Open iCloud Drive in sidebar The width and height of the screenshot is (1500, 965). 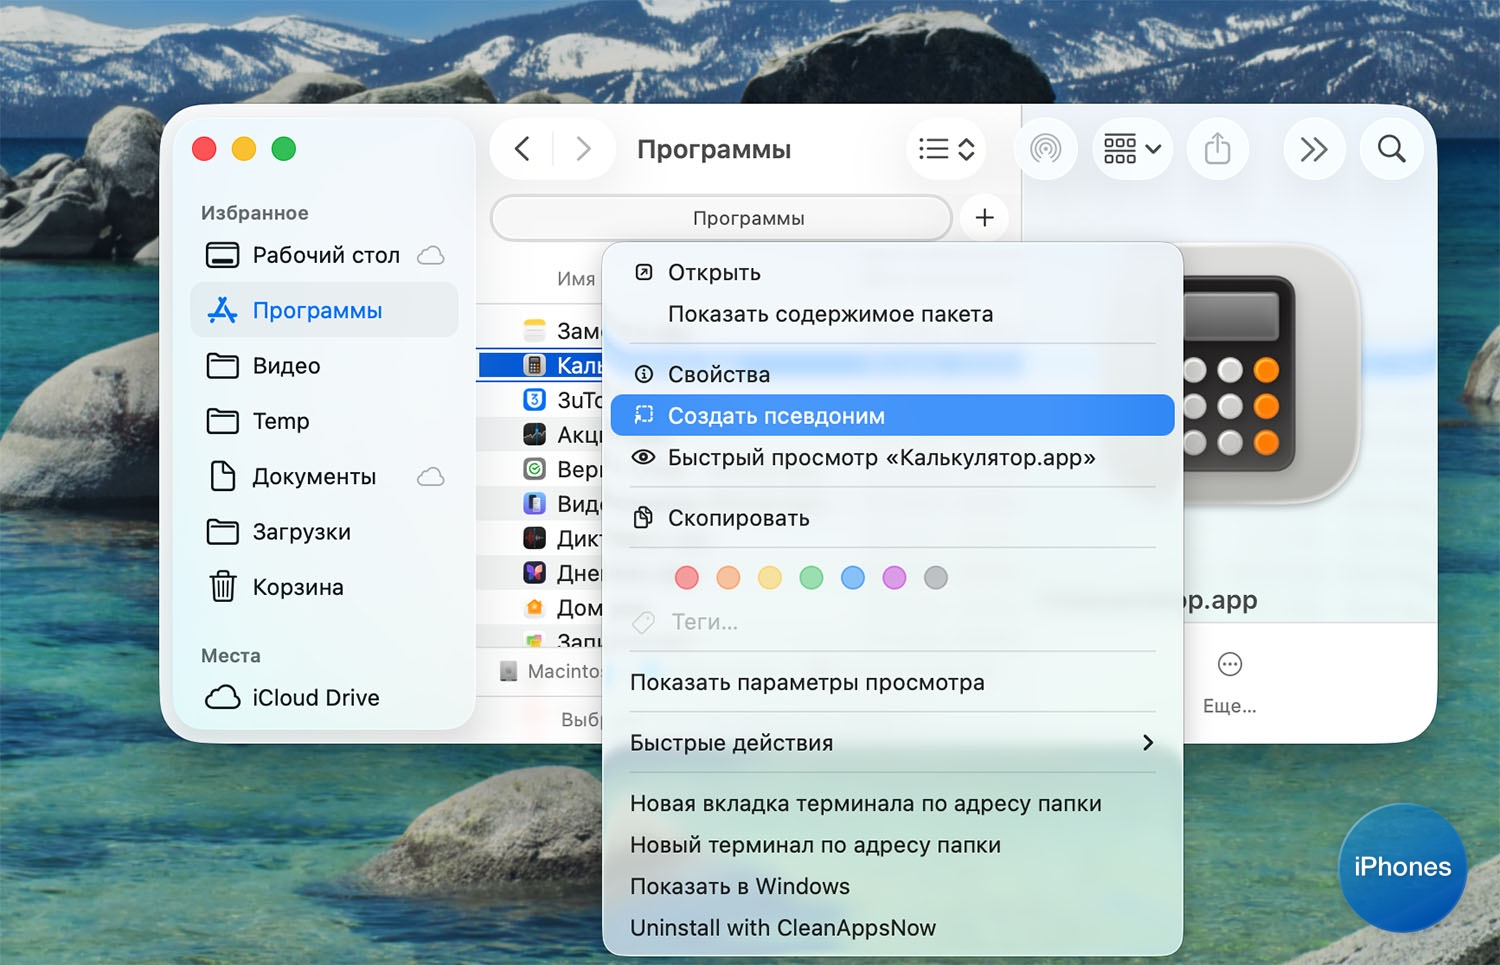point(315,698)
